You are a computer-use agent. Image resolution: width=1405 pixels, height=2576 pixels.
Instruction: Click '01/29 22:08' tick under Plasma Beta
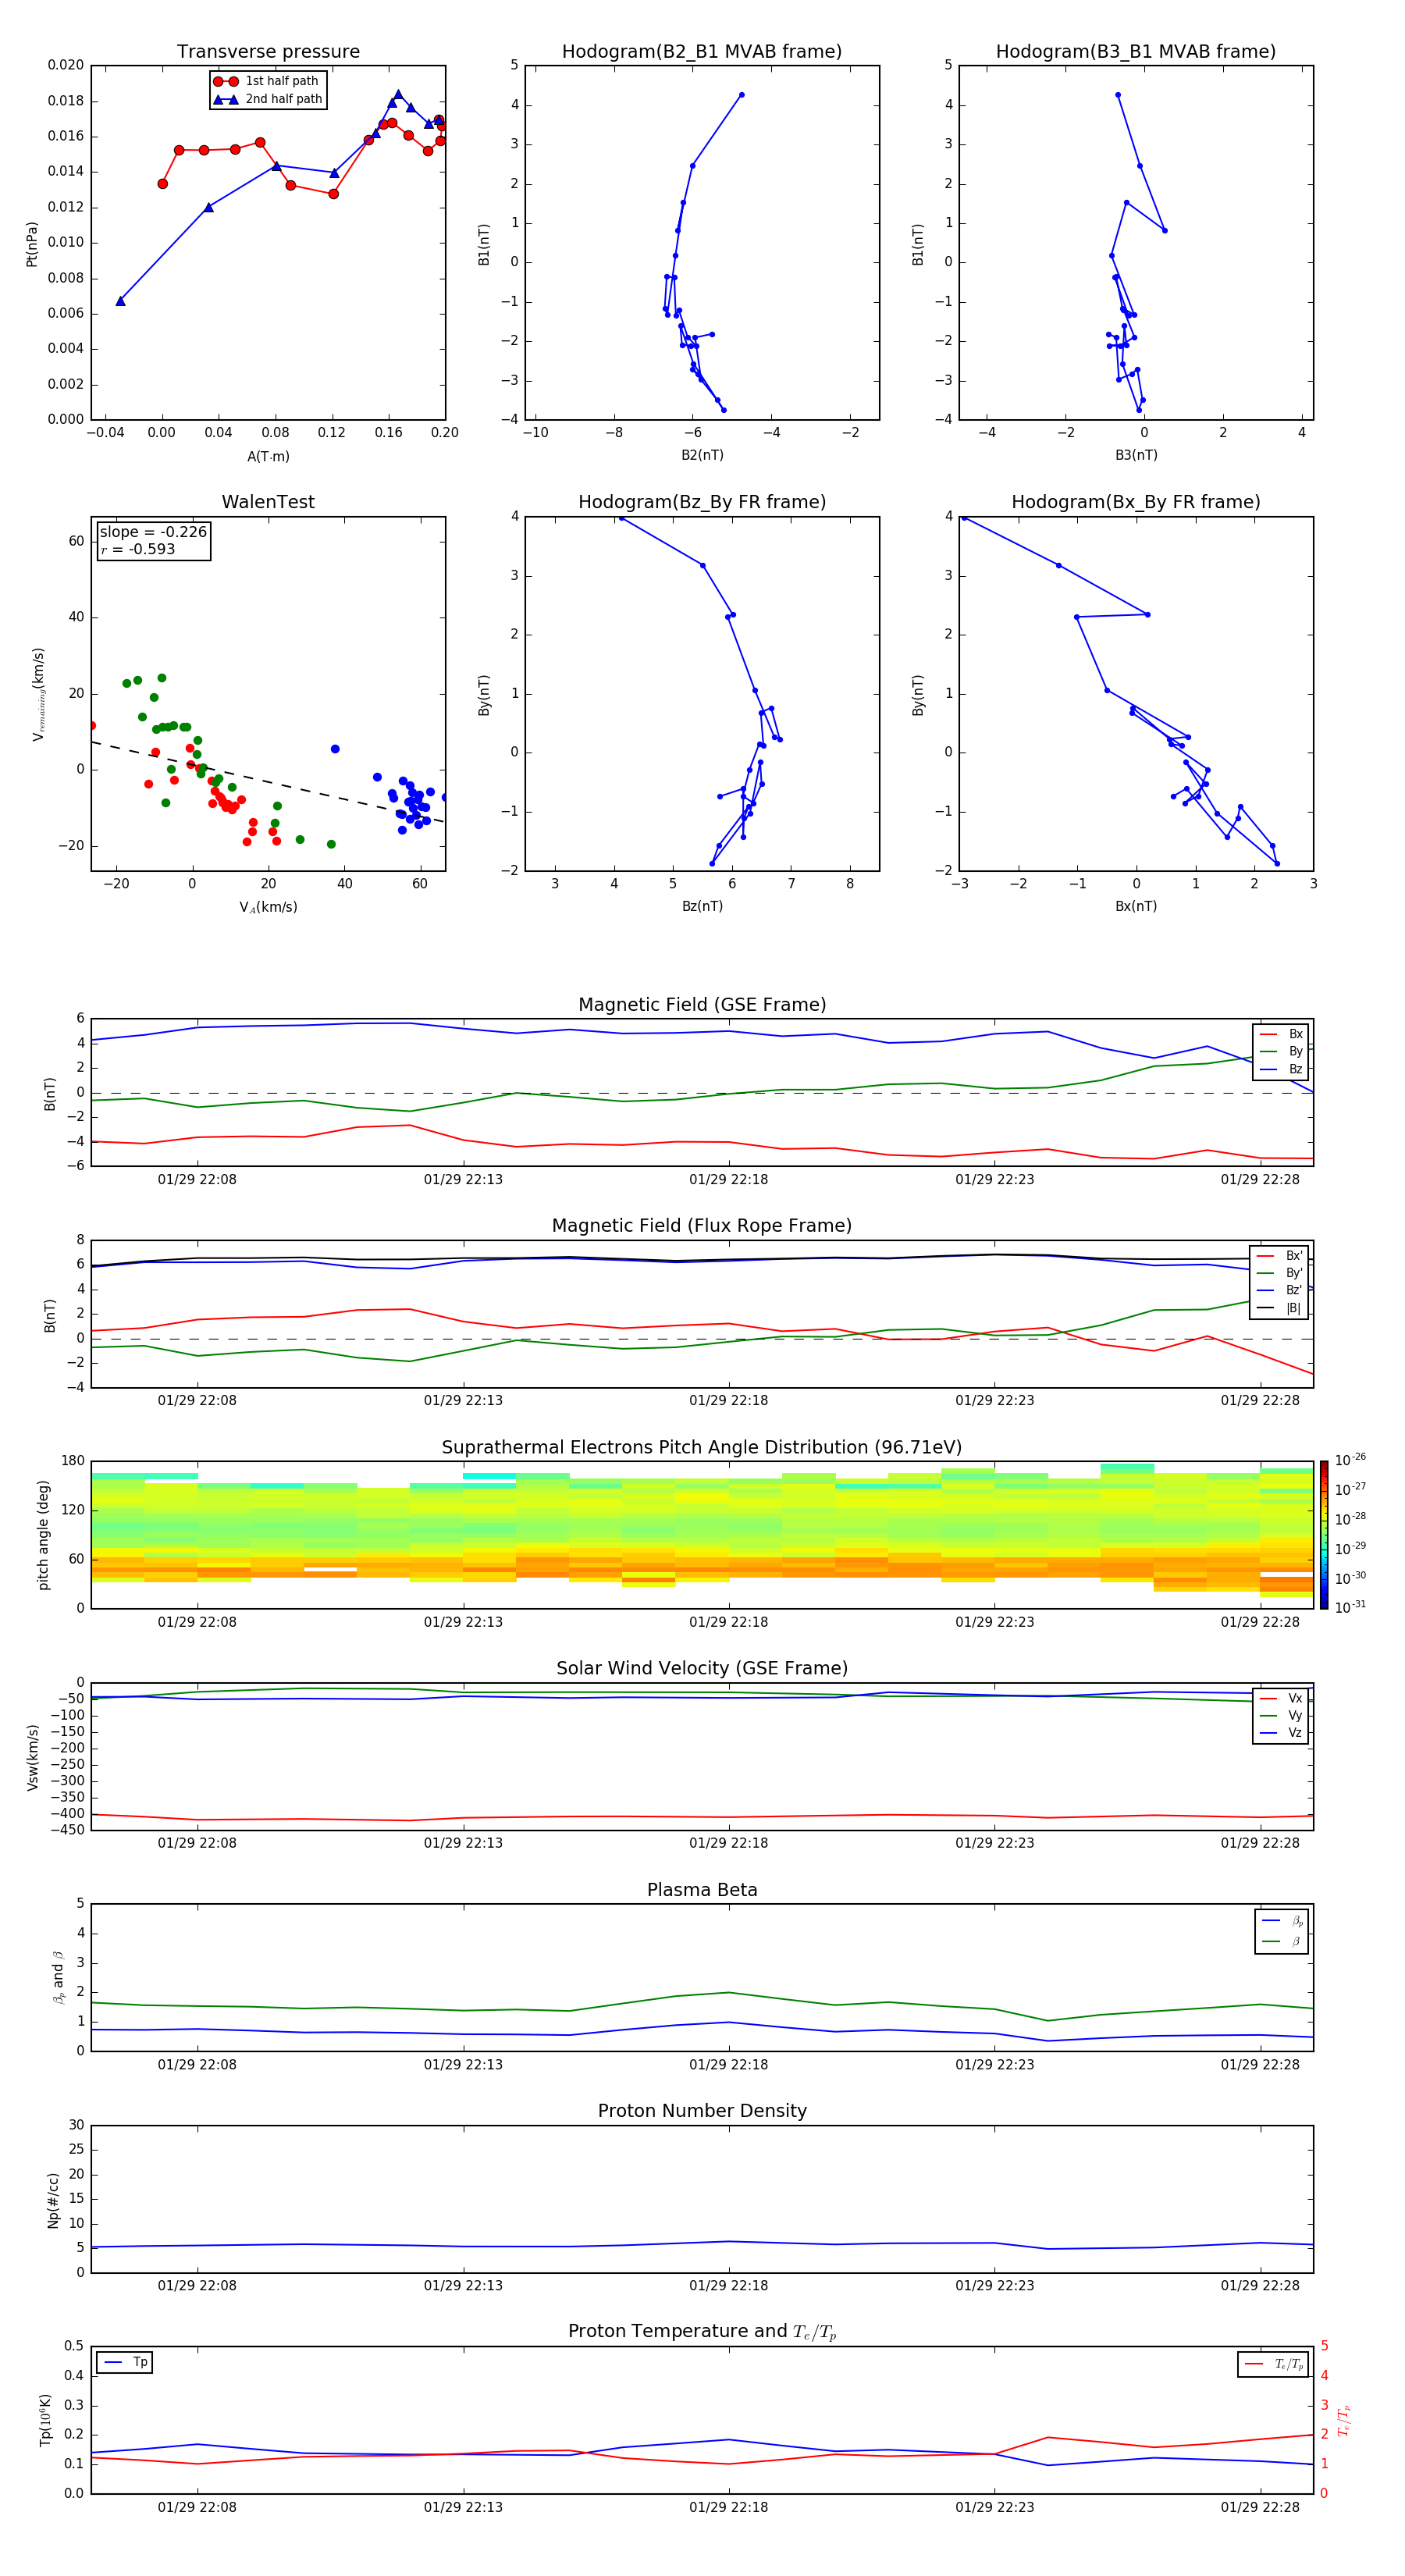point(197,2065)
